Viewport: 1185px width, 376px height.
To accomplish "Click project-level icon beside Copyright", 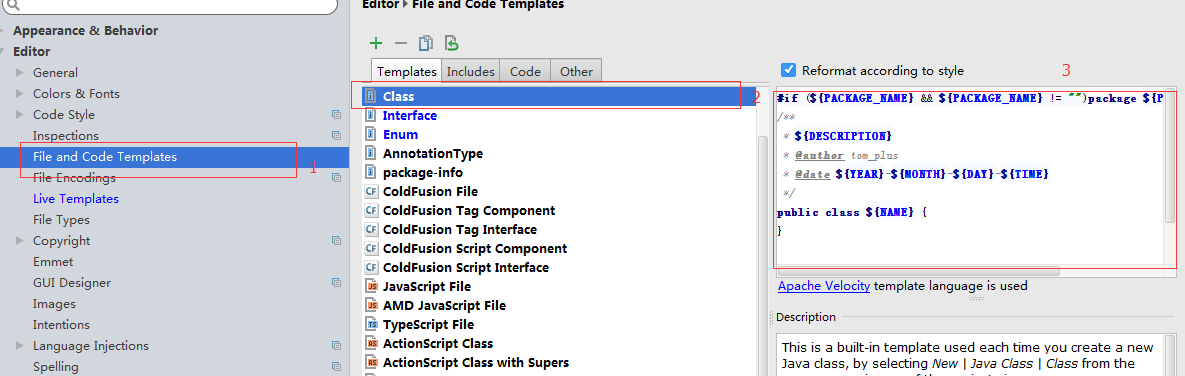I will [336, 241].
